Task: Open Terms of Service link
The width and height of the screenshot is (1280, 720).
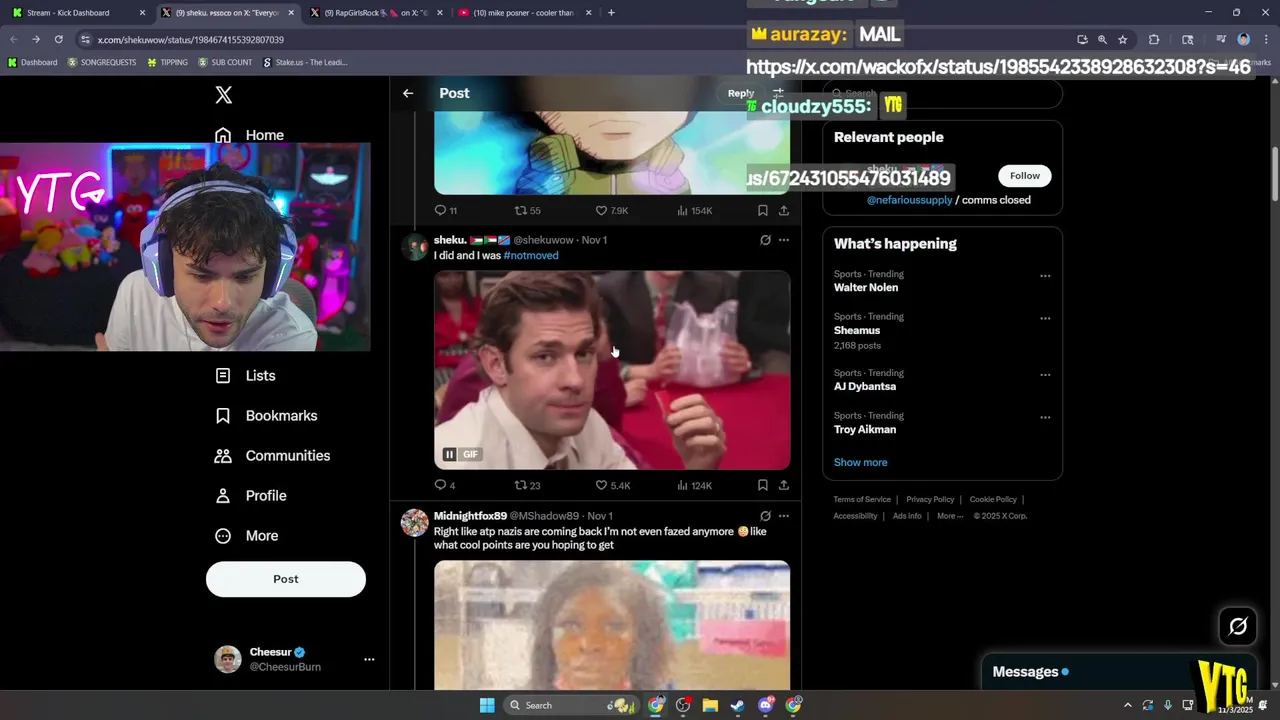Action: [x=862, y=499]
